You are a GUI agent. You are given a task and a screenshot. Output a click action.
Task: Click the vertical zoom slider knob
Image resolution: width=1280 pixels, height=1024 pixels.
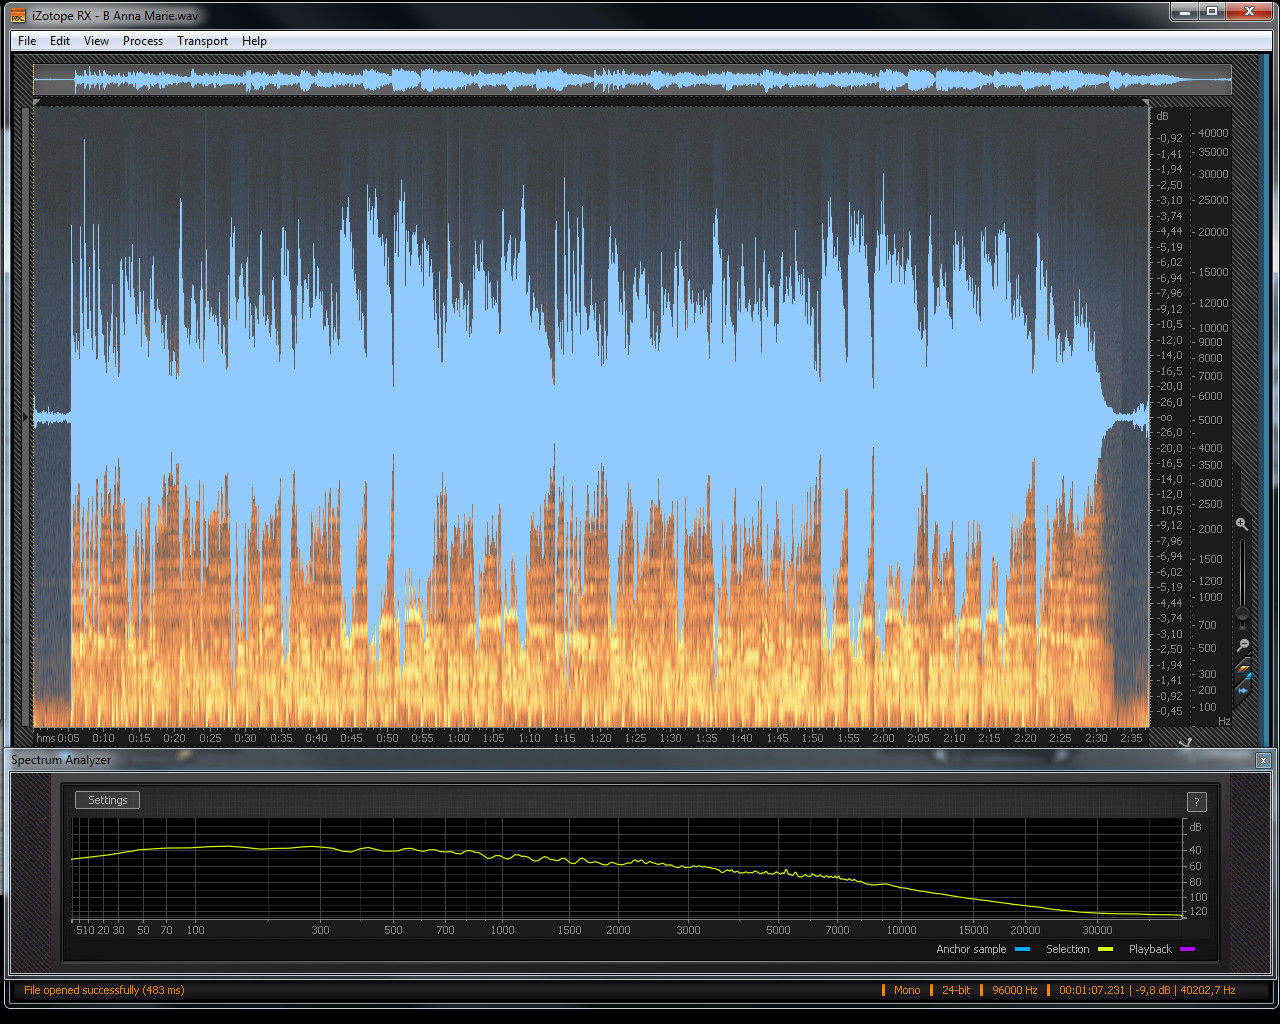point(1242,613)
